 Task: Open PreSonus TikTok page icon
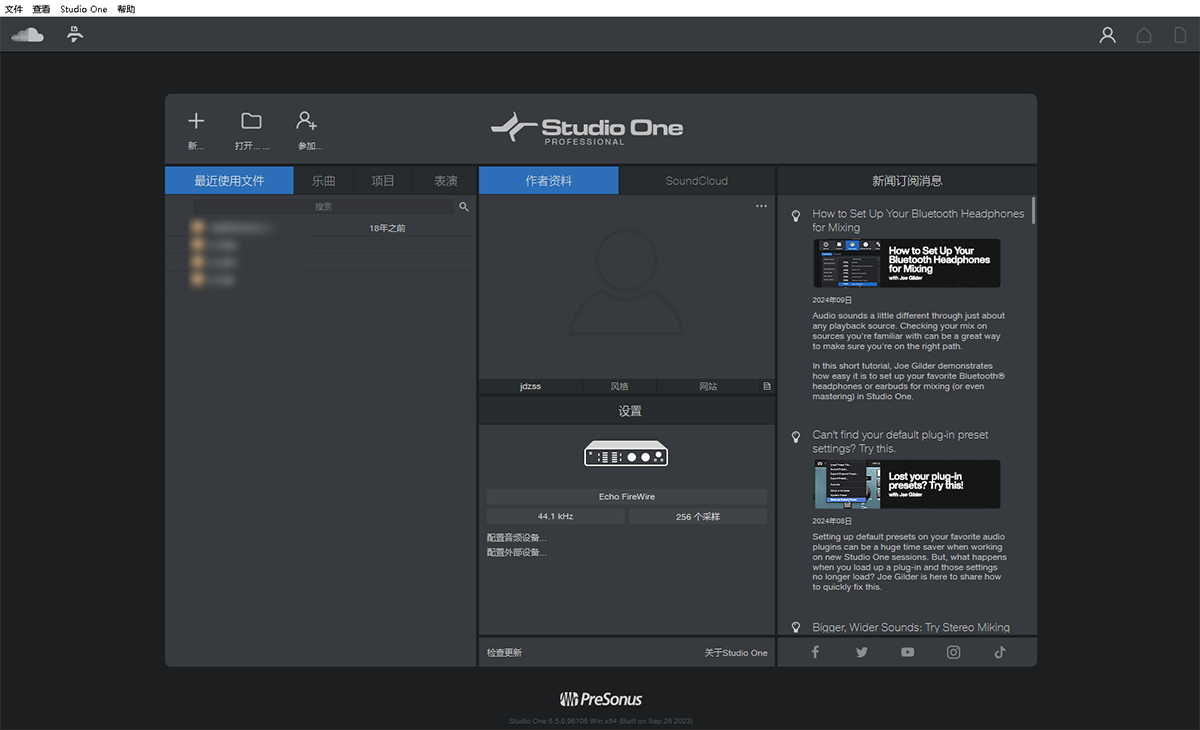(x=1000, y=652)
